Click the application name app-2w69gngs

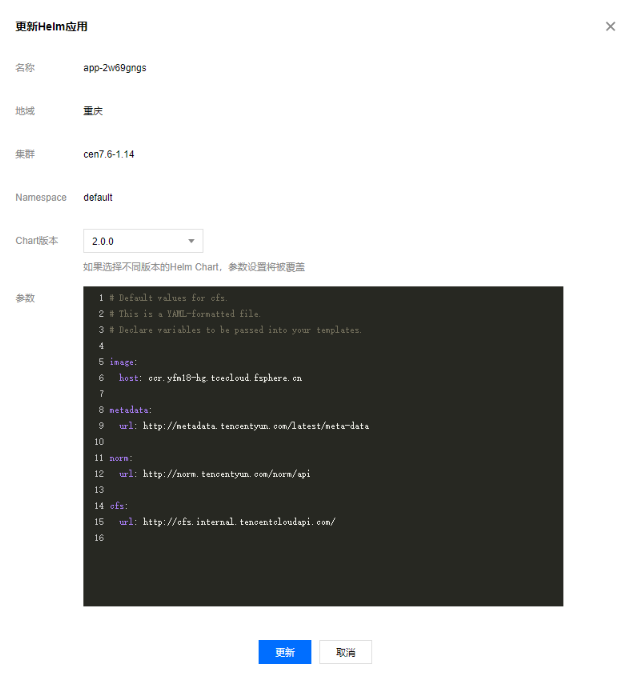point(115,68)
